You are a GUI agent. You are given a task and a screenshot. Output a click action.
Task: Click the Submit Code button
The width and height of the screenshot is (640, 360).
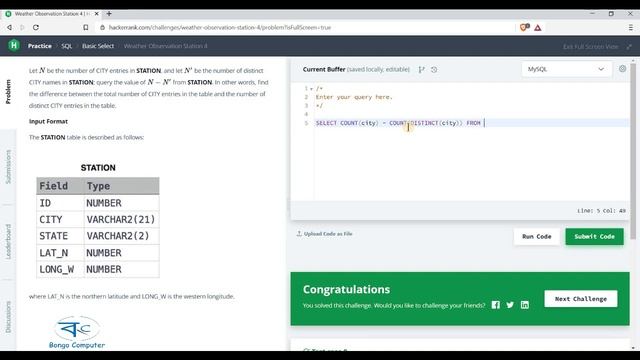(594, 236)
